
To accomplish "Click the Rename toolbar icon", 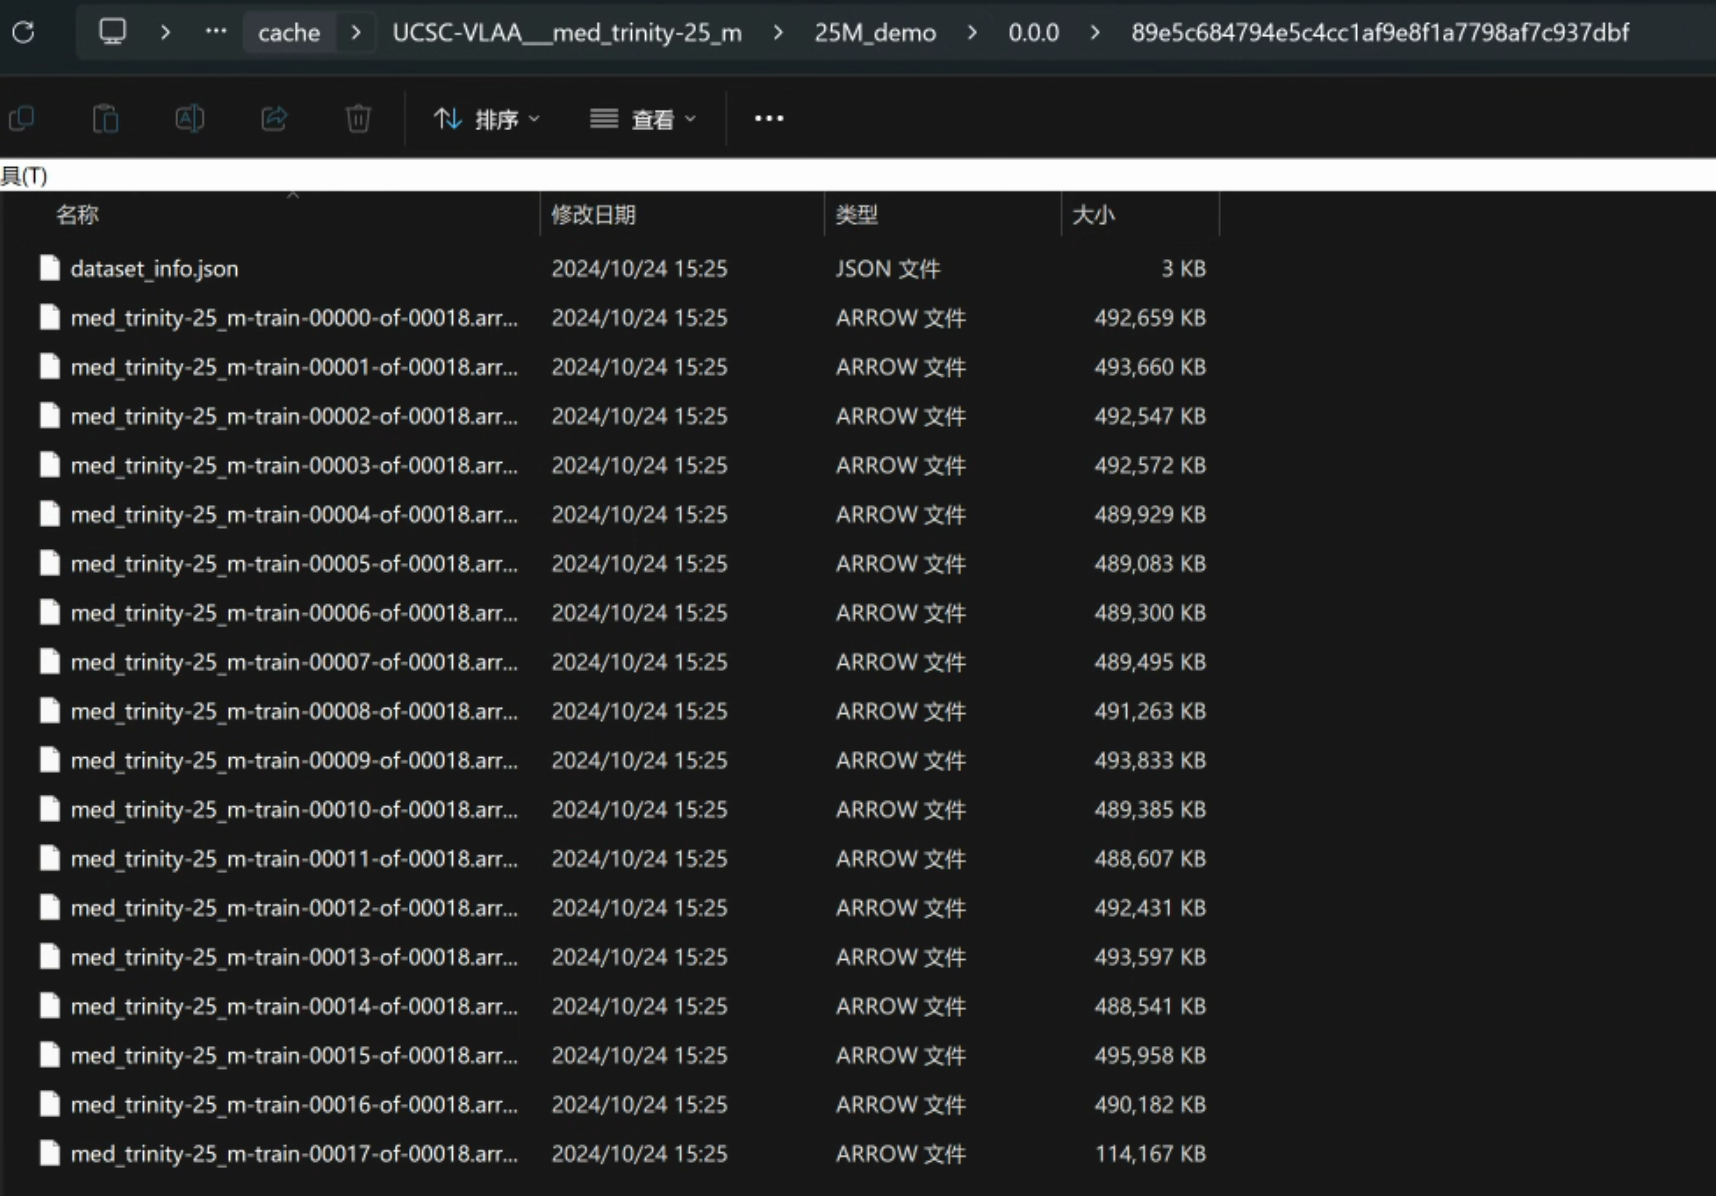I will pyautogui.click(x=190, y=119).
